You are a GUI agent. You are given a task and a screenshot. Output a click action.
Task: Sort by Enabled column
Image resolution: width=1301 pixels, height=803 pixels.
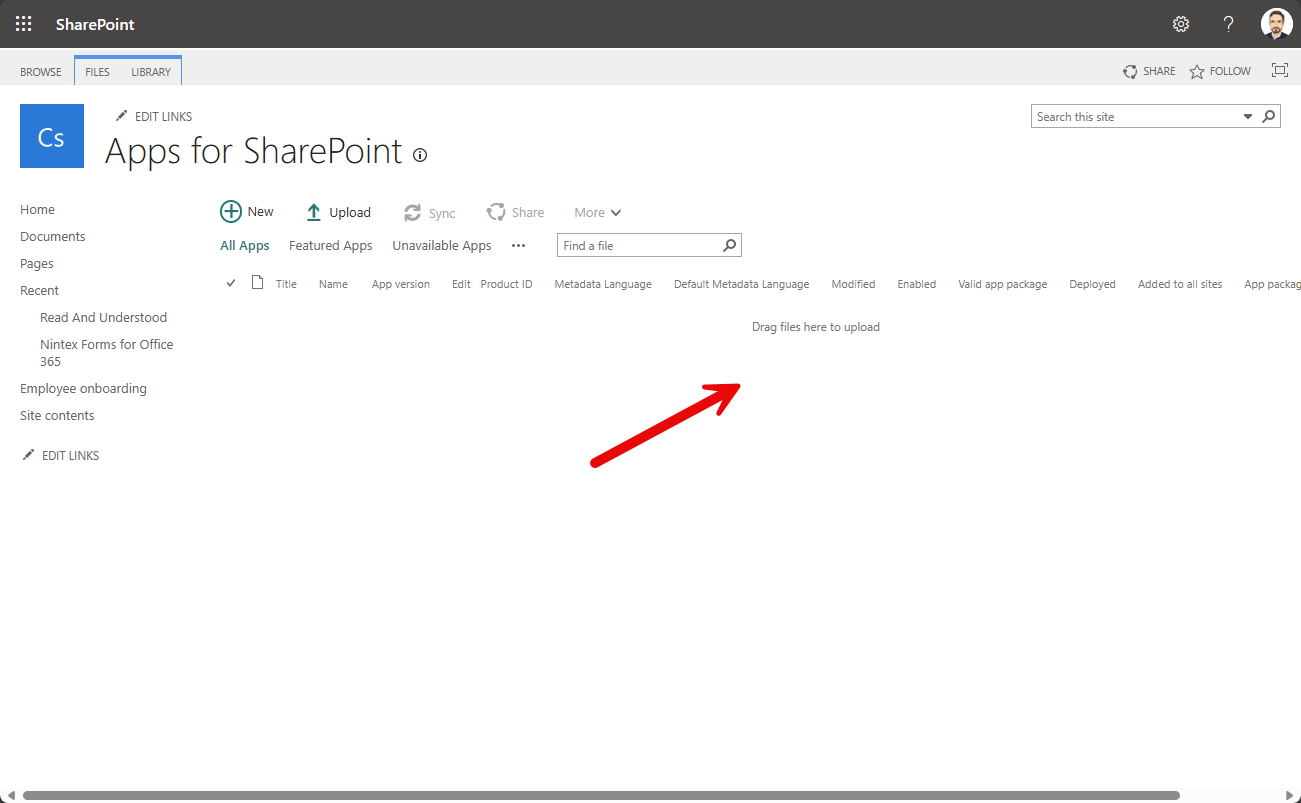(916, 284)
